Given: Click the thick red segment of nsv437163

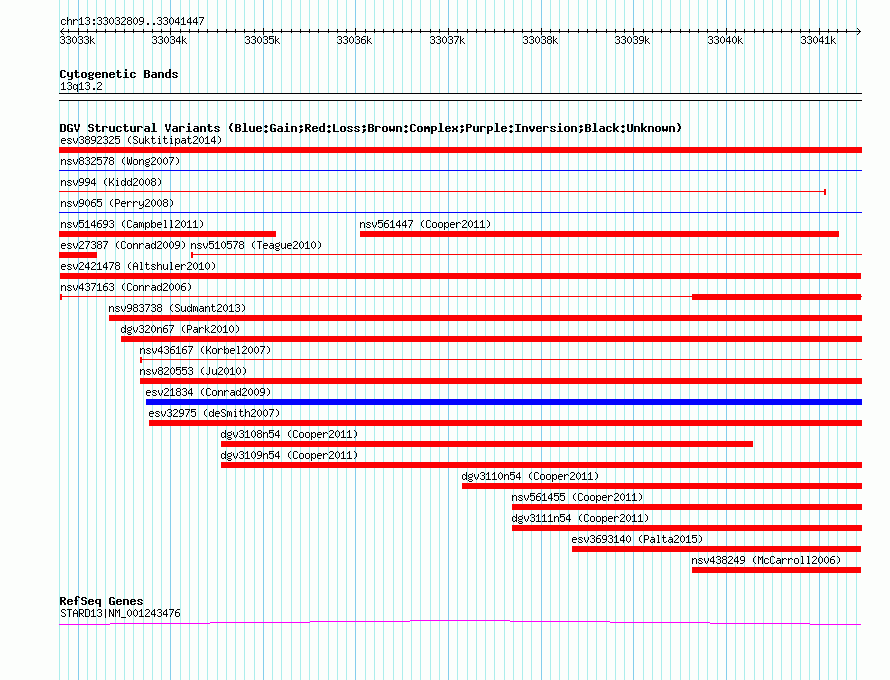Looking at the screenshot, I should click(776, 297).
